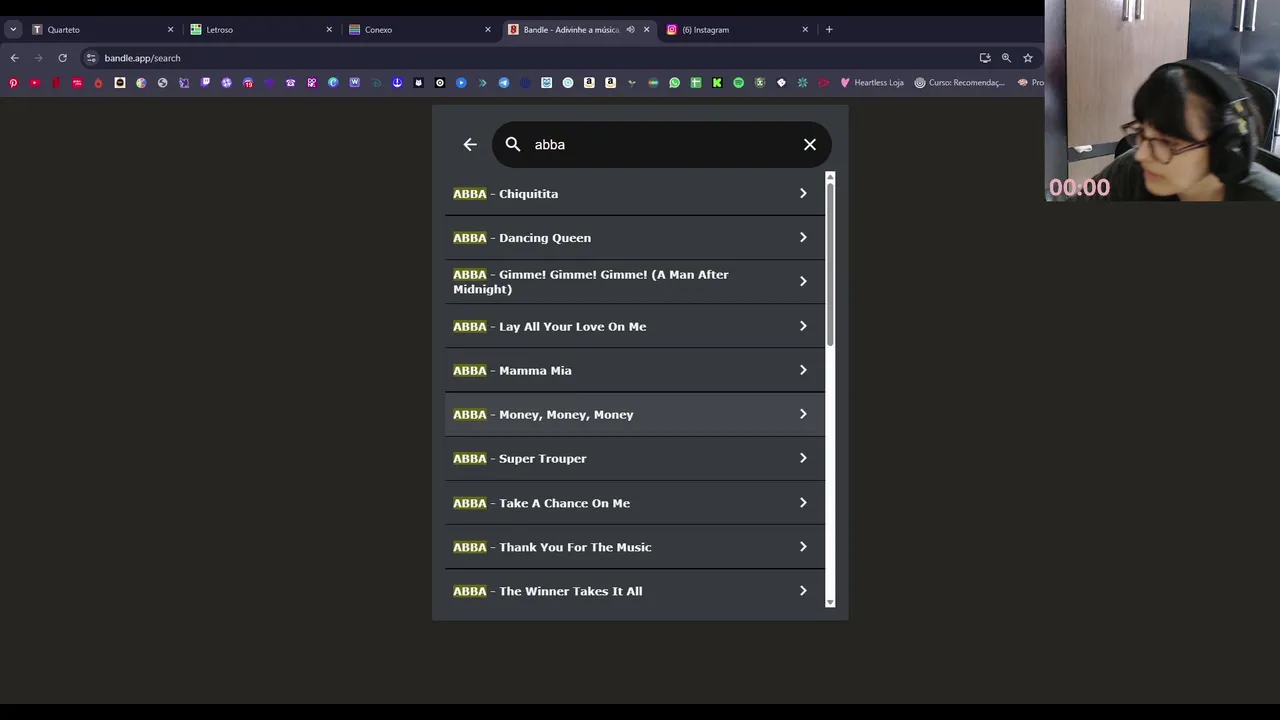Click the browser back button
Viewport: 1280px width, 720px height.
pos(14,58)
